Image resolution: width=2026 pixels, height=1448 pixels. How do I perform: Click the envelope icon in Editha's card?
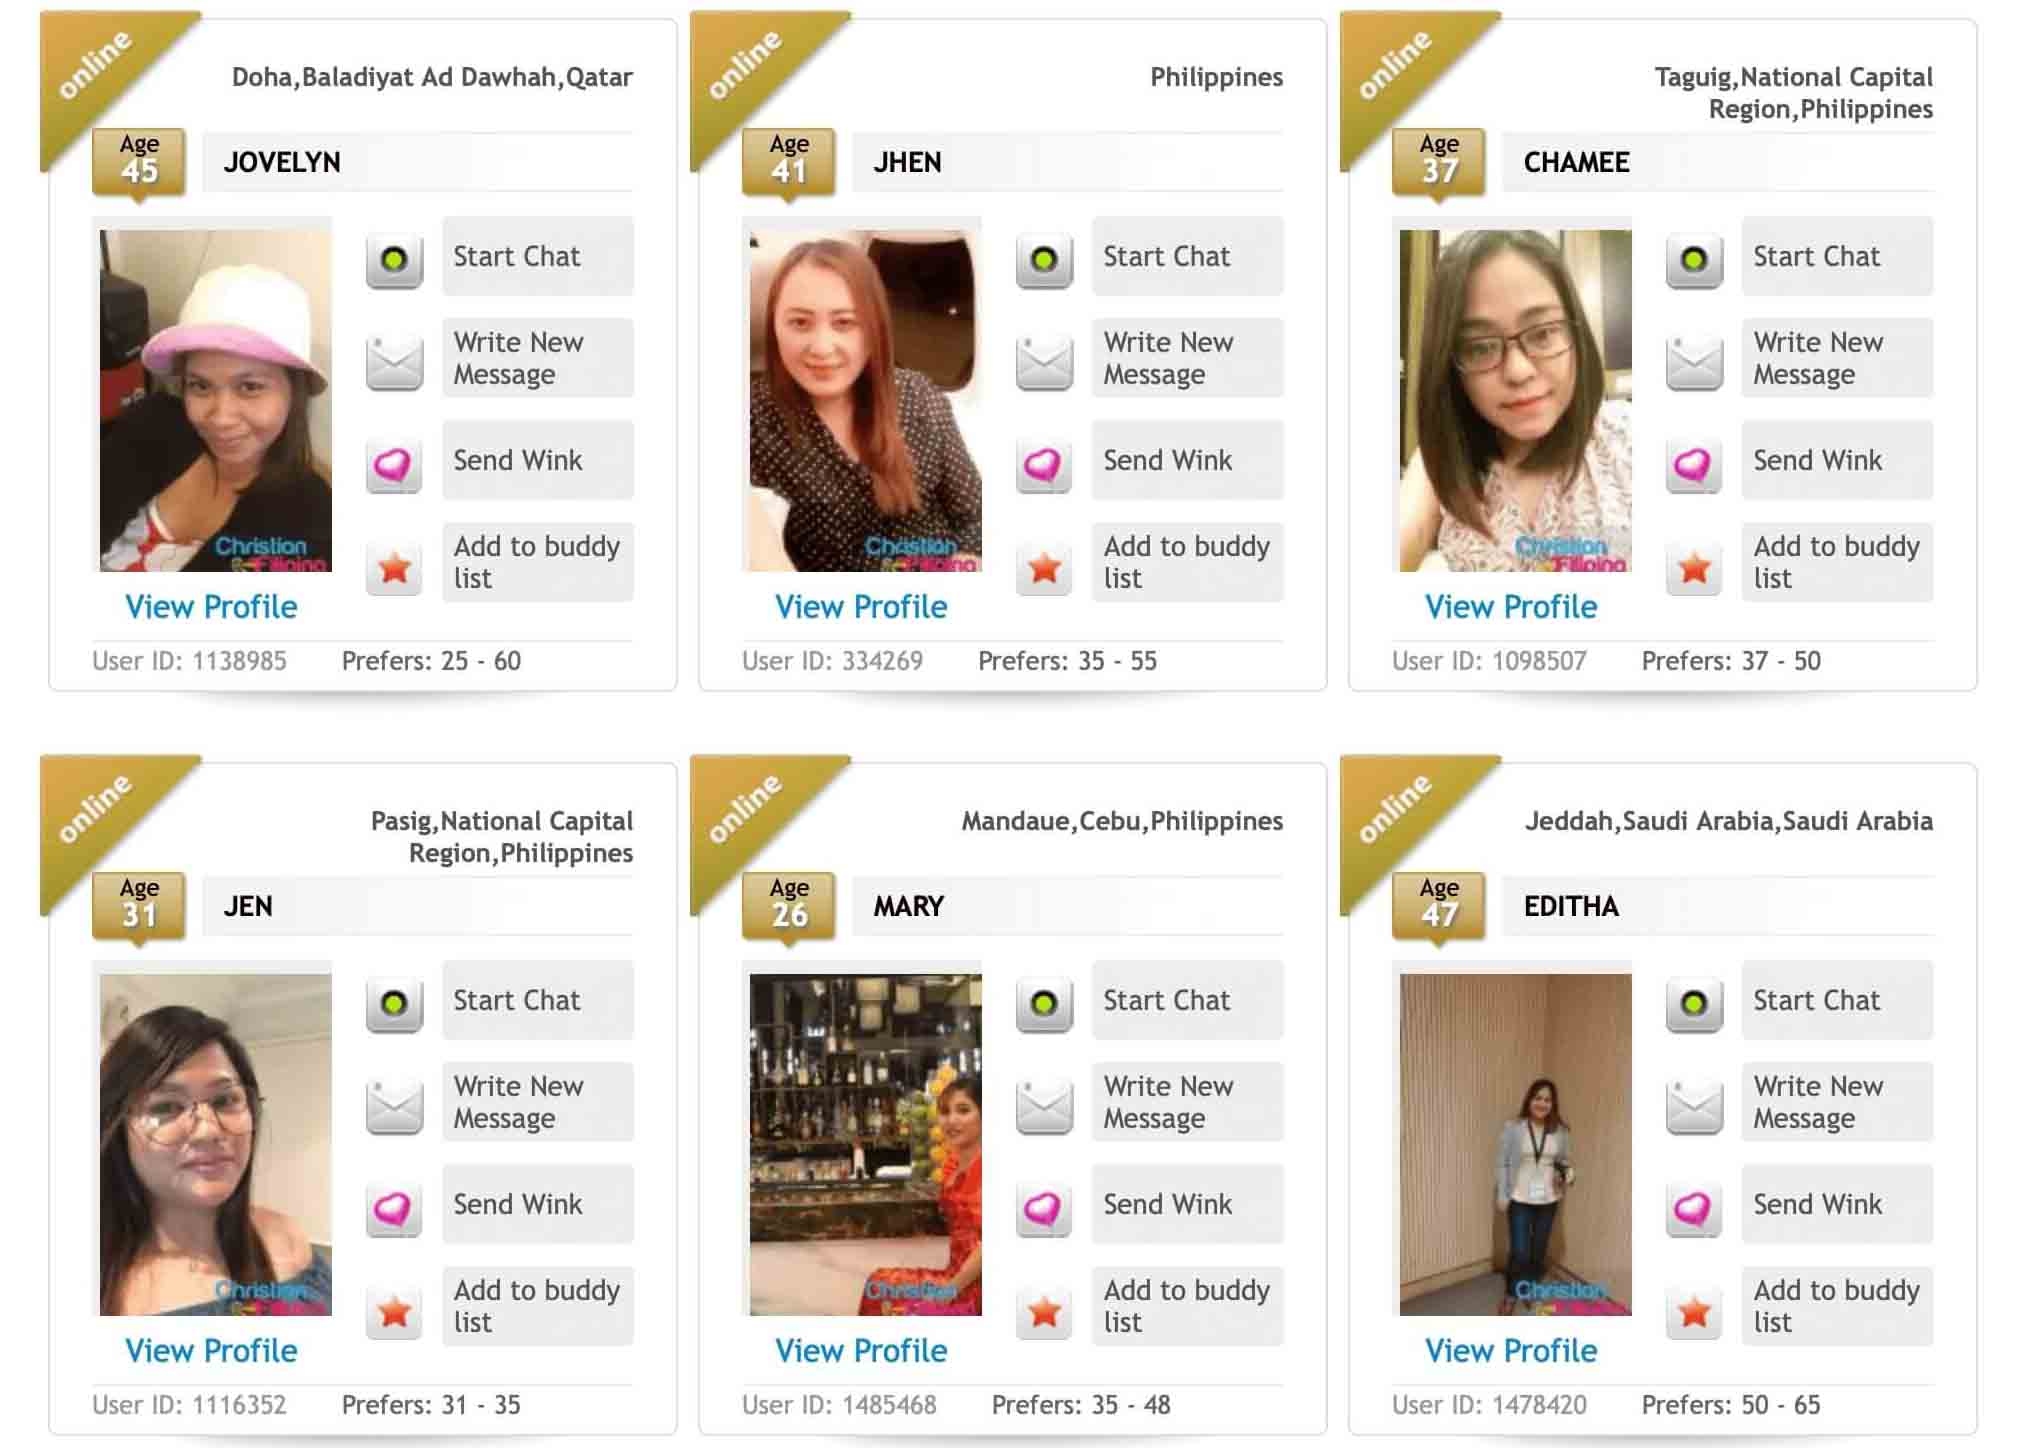(x=1694, y=1106)
